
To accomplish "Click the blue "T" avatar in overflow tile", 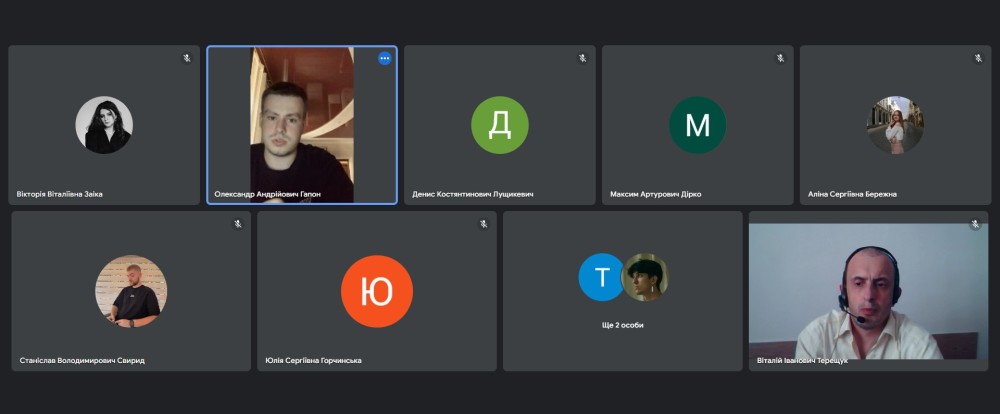I will (601, 277).
